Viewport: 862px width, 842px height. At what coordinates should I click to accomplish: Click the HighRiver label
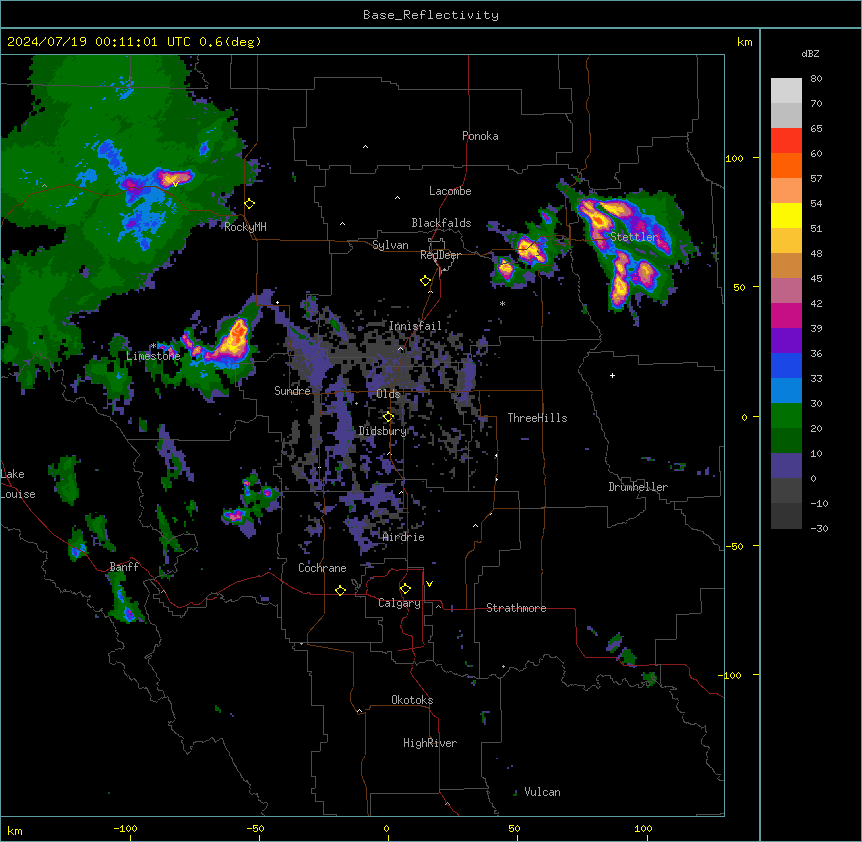coord(430,743)
